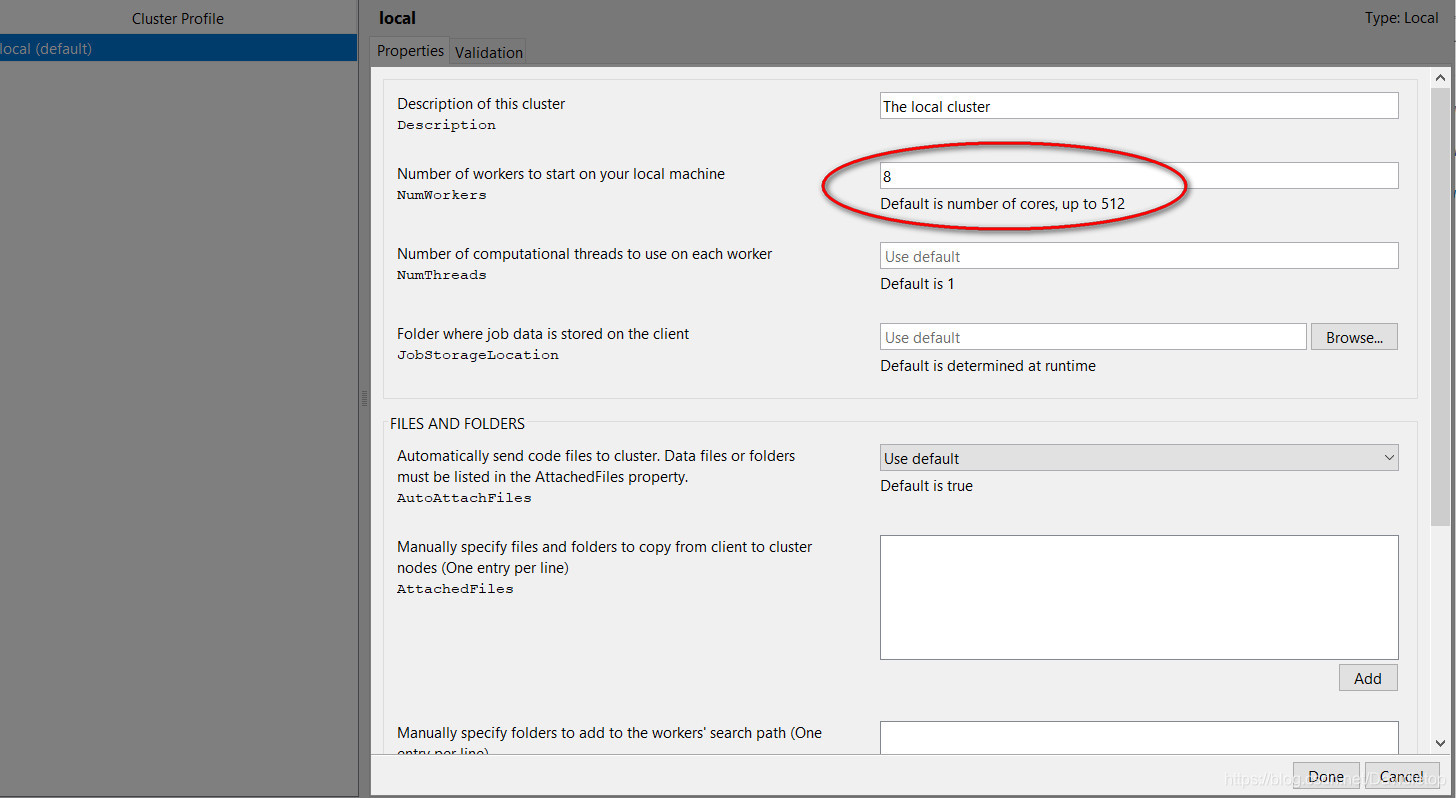Confirm changes with Done button
Screen dimensions: 1456x798
pyautogui.click(x=1325, y=776)
